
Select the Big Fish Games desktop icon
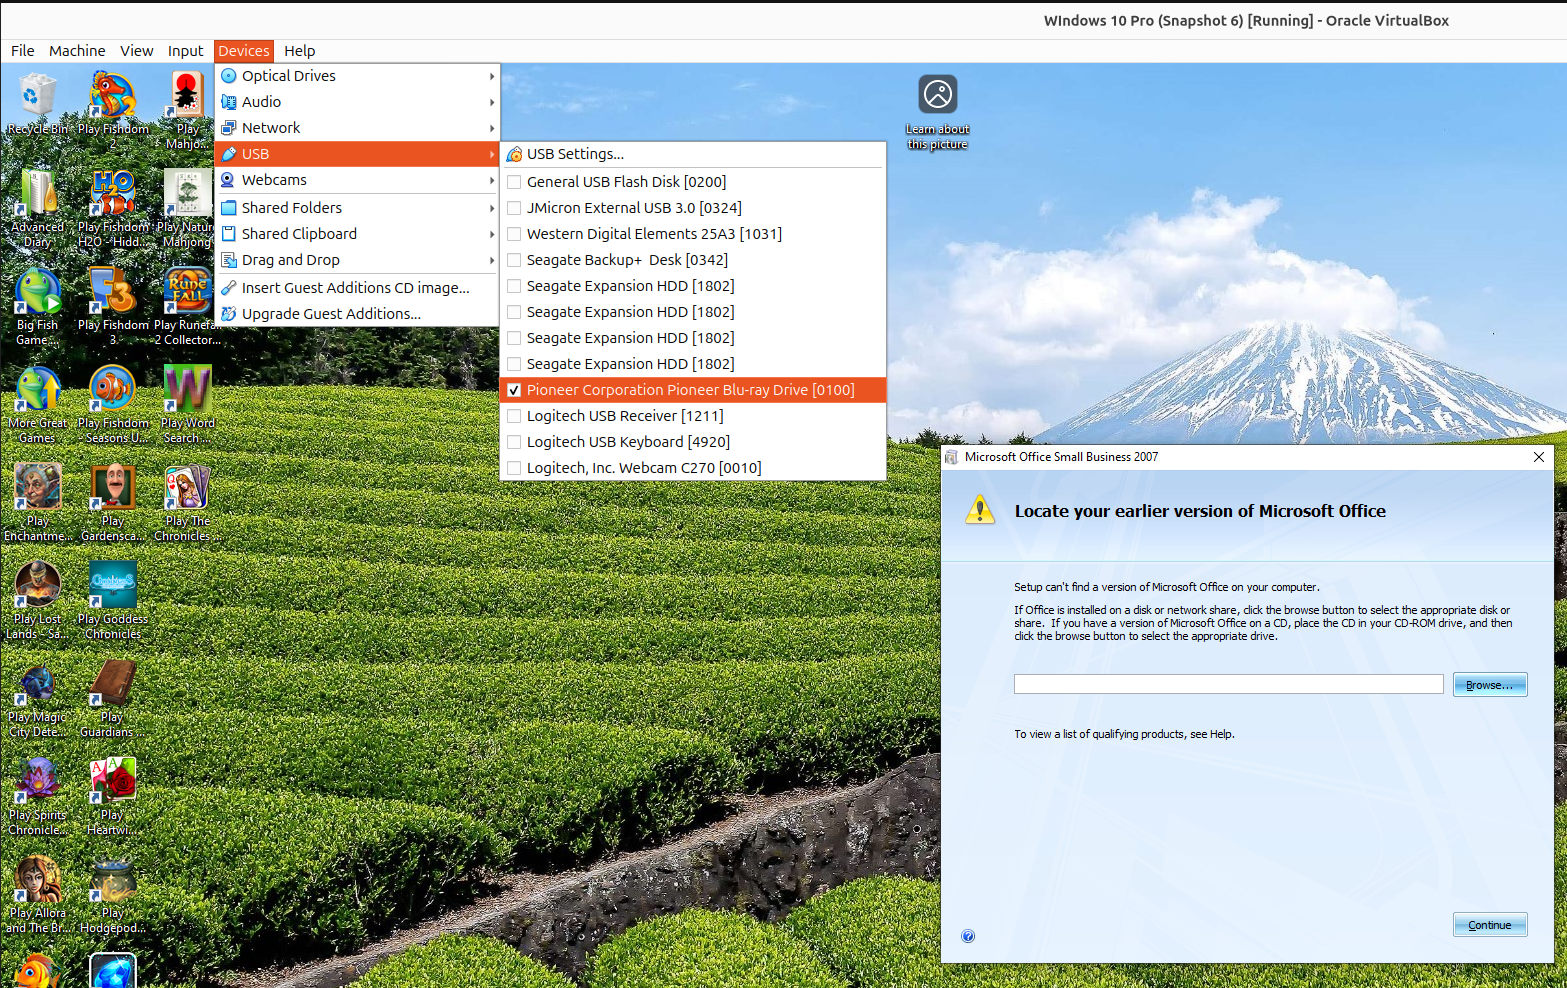[x=38, y=306]
